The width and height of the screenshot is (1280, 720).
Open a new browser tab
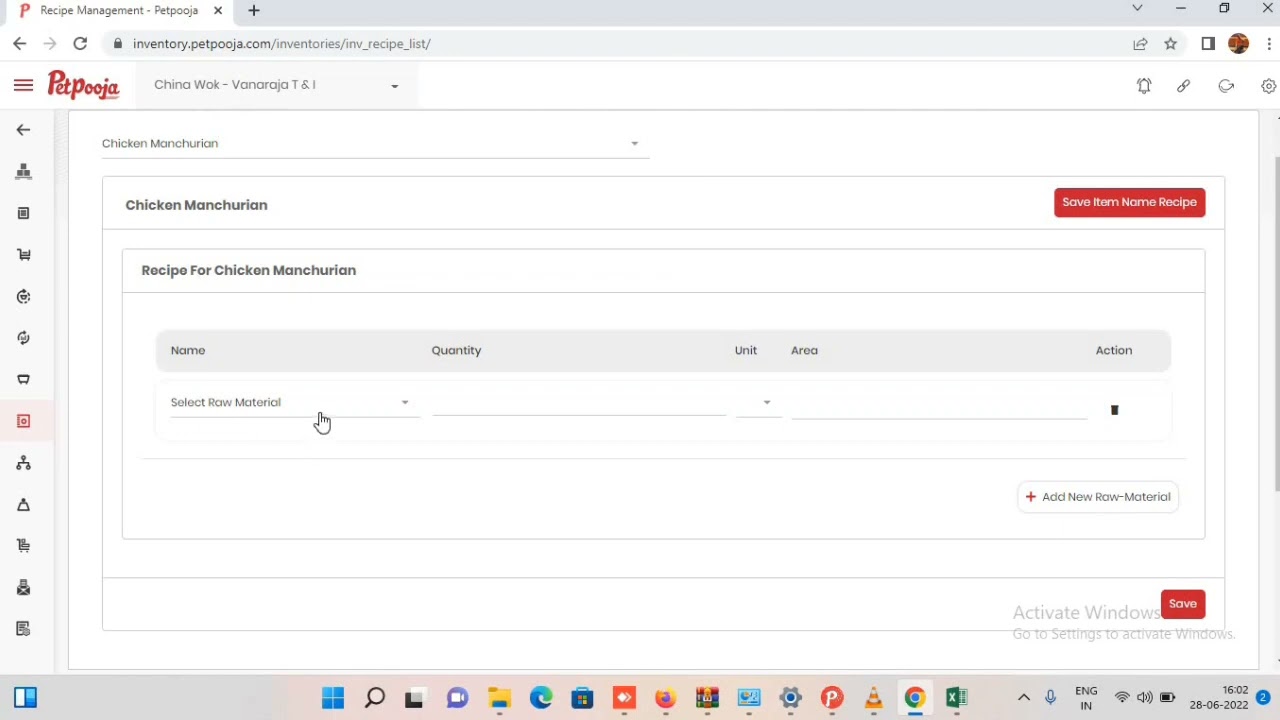click(254, 10)
